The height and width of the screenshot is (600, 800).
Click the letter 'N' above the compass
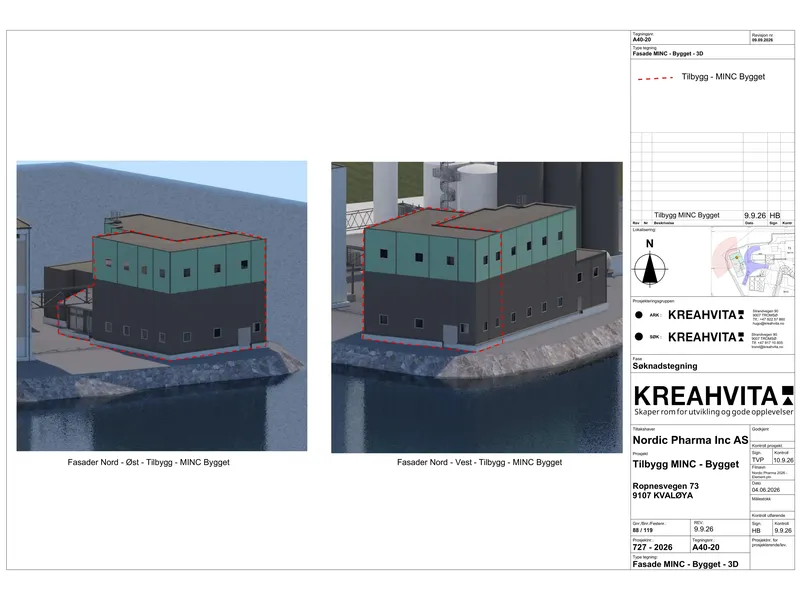pyautogui.click(x=649, y=244)
